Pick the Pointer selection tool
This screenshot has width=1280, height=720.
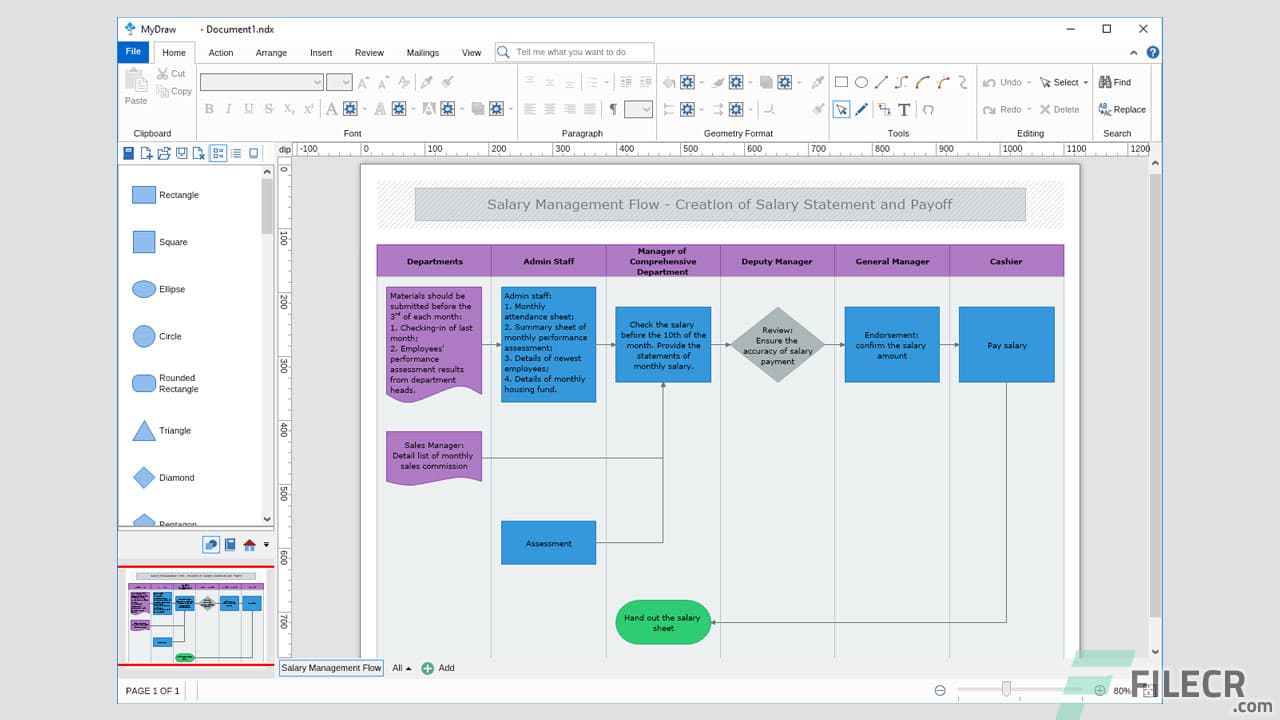(x=841, y=110)
